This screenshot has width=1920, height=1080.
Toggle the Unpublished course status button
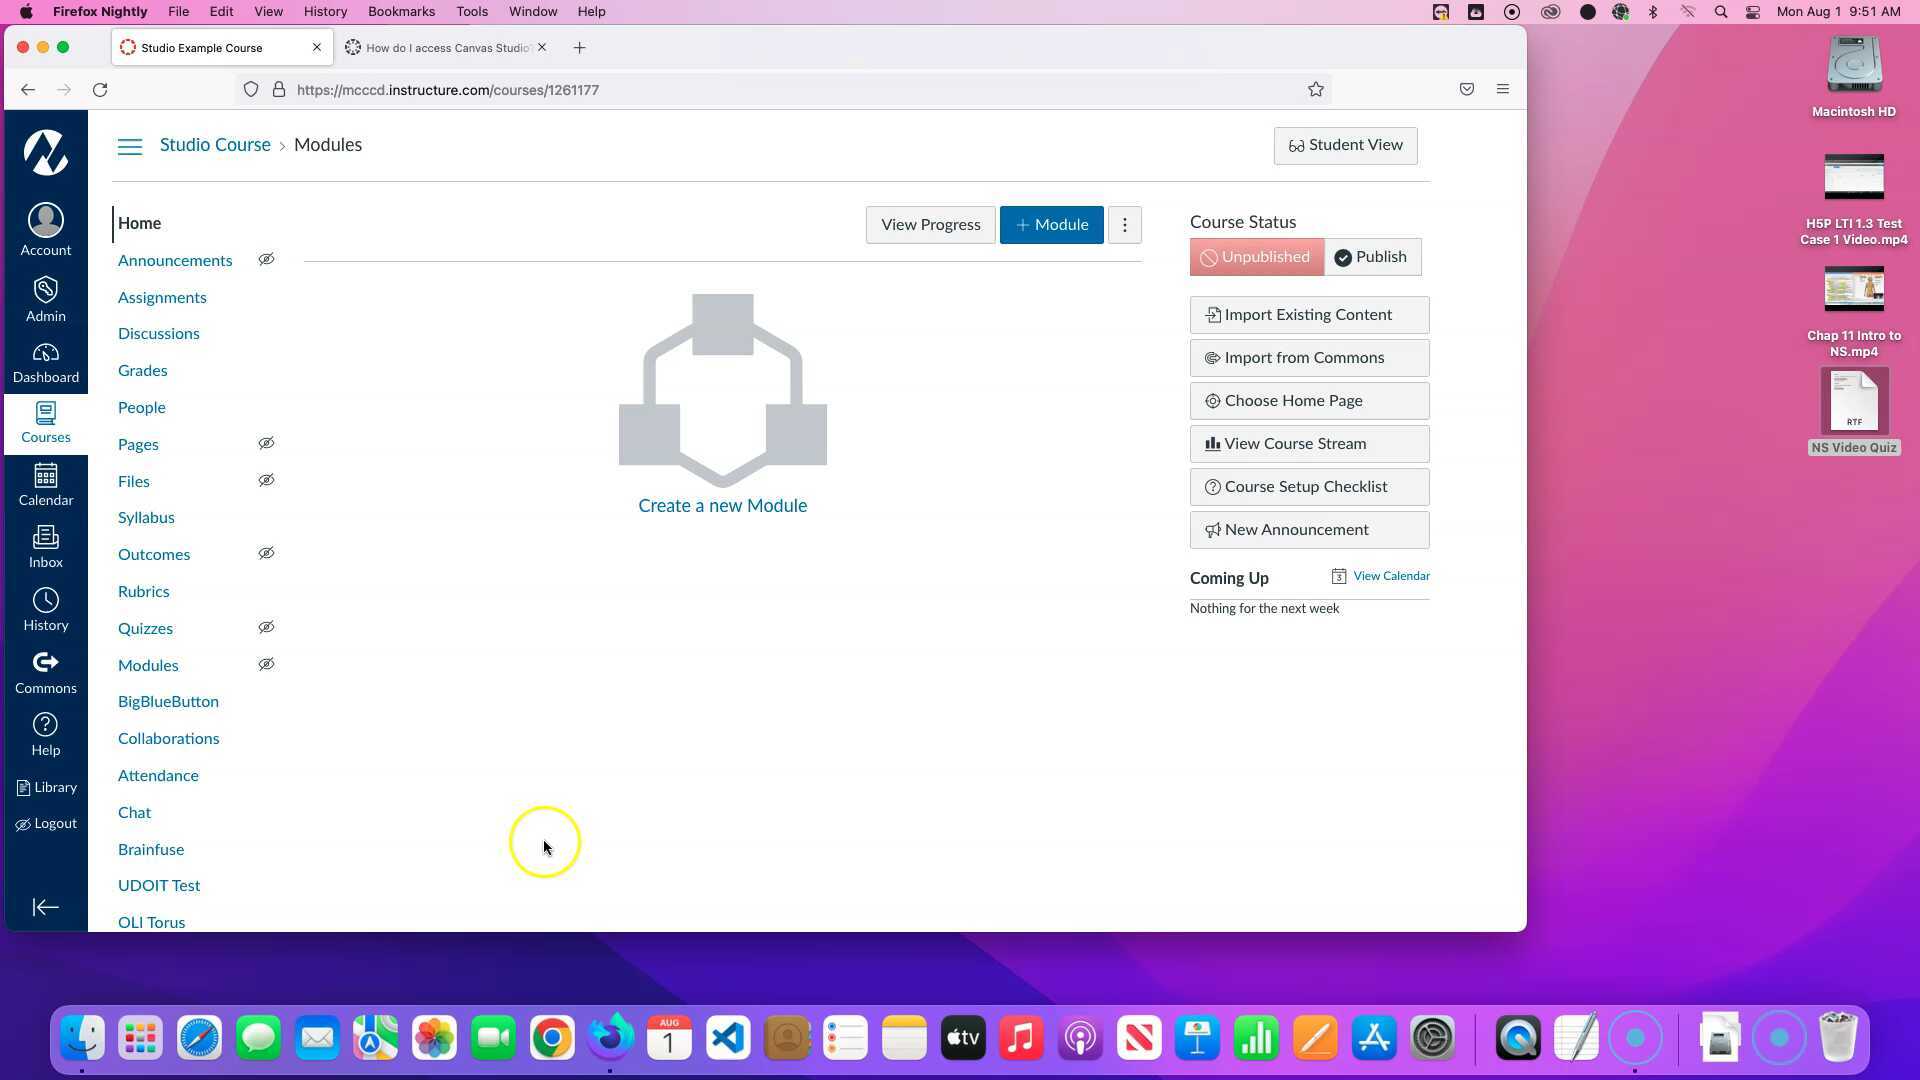[x=1256, y=257]
